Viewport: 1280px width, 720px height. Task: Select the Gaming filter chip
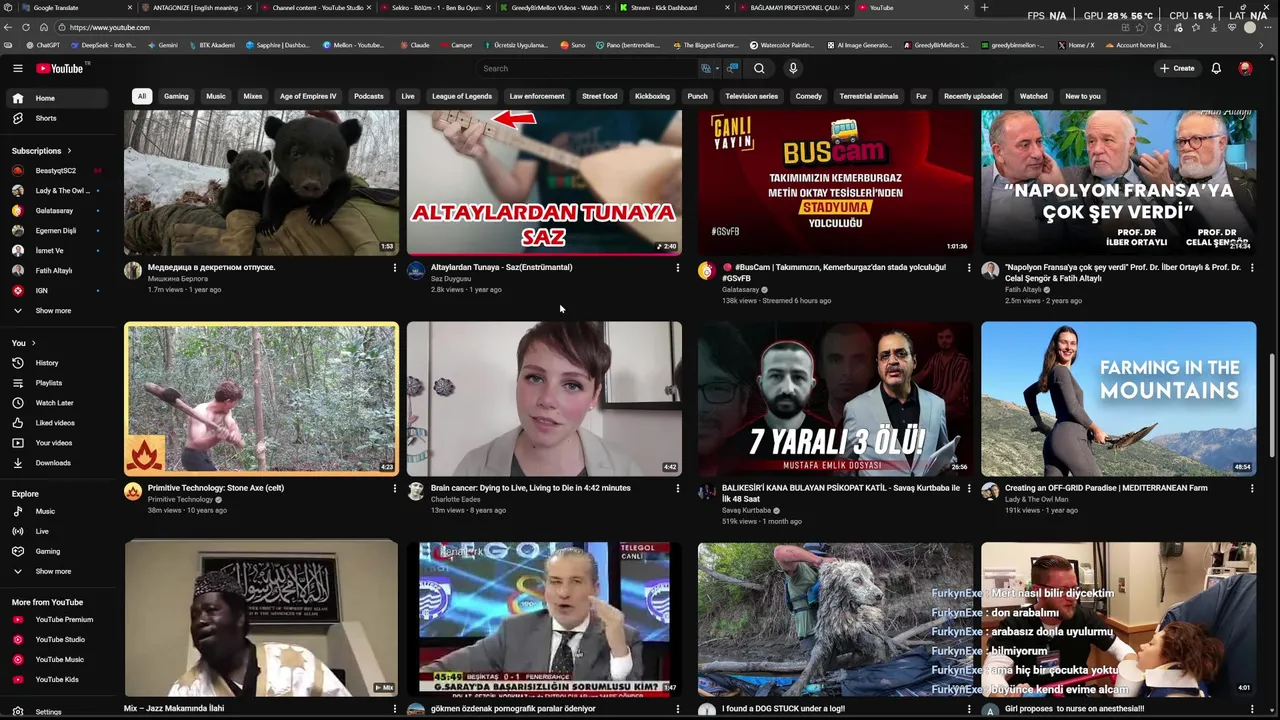pyautogui.click(x=176, y=96)
